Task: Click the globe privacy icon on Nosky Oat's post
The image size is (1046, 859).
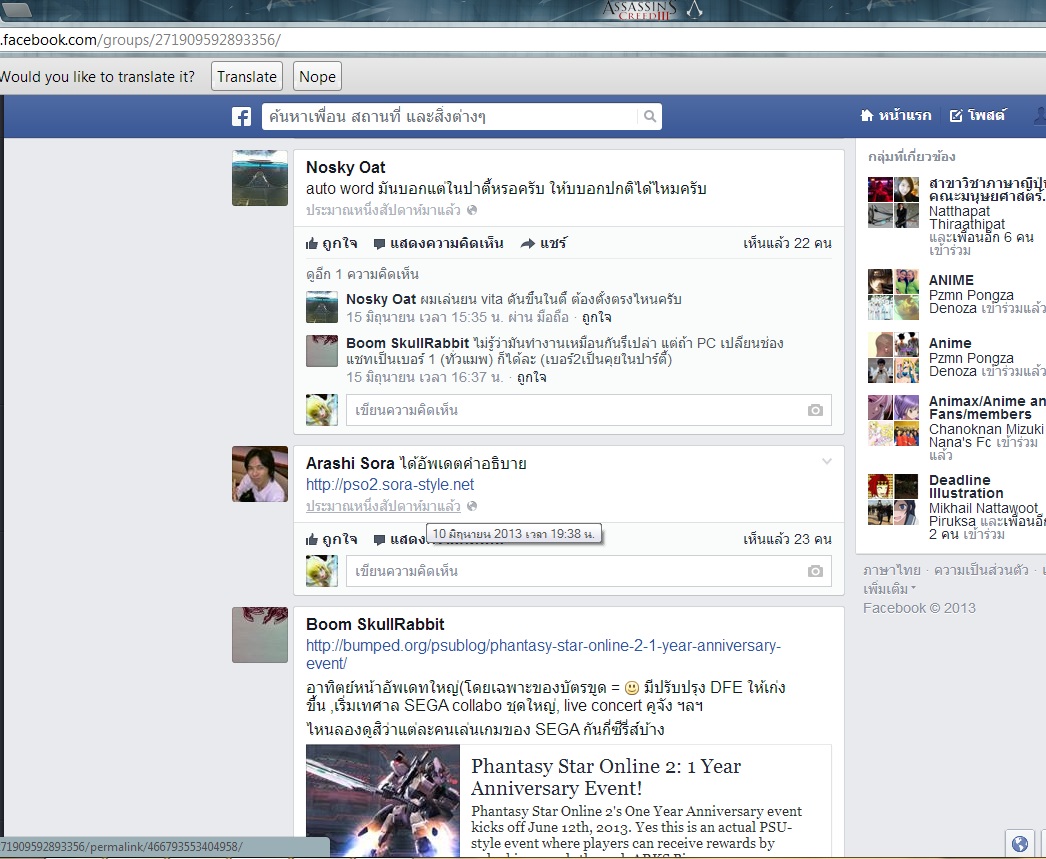Action: (472, 210)
